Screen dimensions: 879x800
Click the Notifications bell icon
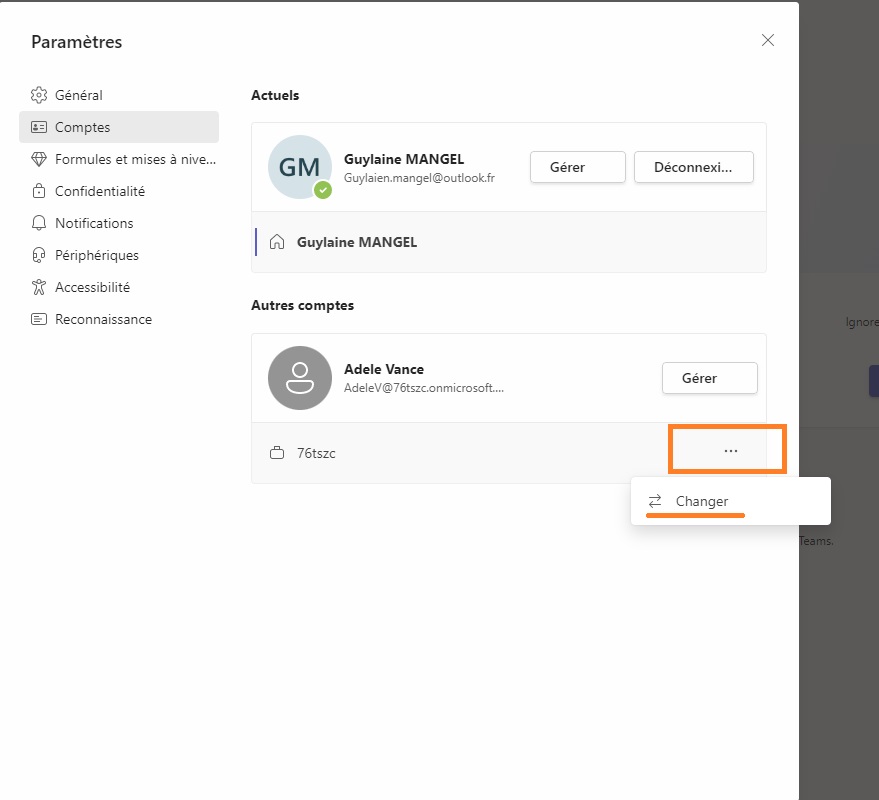click(x=39, y=223)
